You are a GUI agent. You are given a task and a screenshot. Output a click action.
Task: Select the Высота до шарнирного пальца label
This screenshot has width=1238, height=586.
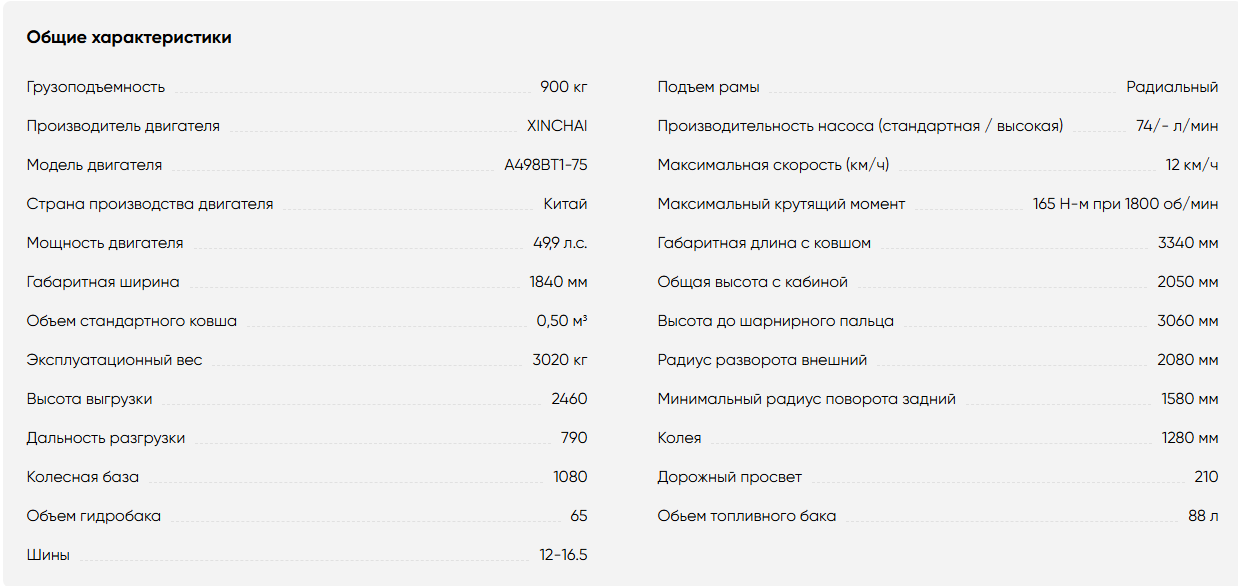[x=776, y=321]
